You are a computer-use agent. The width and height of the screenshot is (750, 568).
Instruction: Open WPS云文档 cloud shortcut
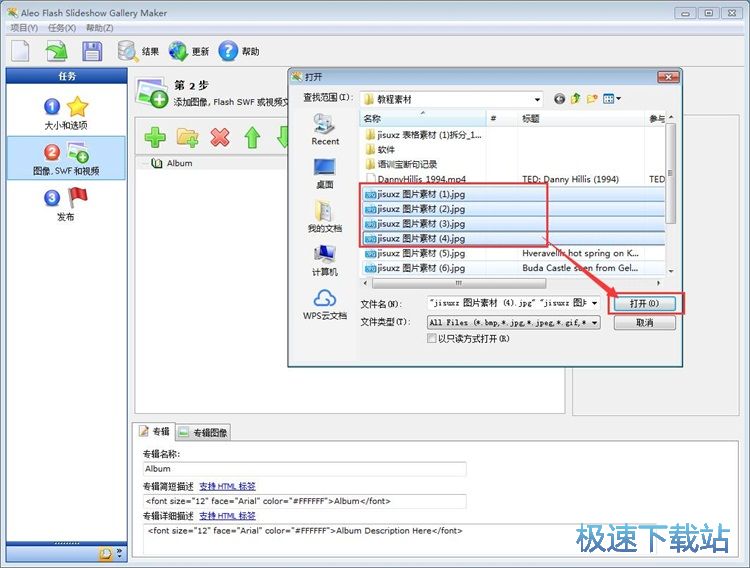click(x=325, y=304)
